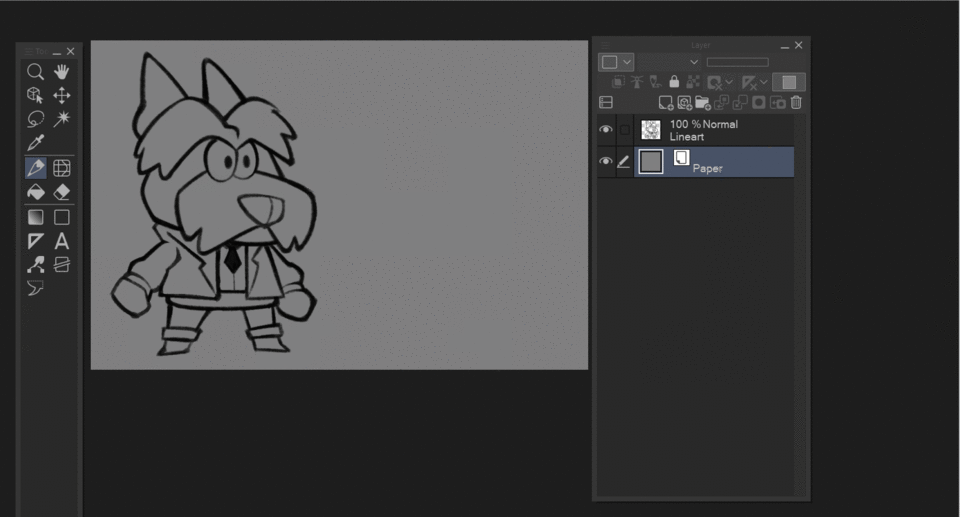Toggle Set as reference layer lighthouse
960x517 pixels.
click(637, 82)
